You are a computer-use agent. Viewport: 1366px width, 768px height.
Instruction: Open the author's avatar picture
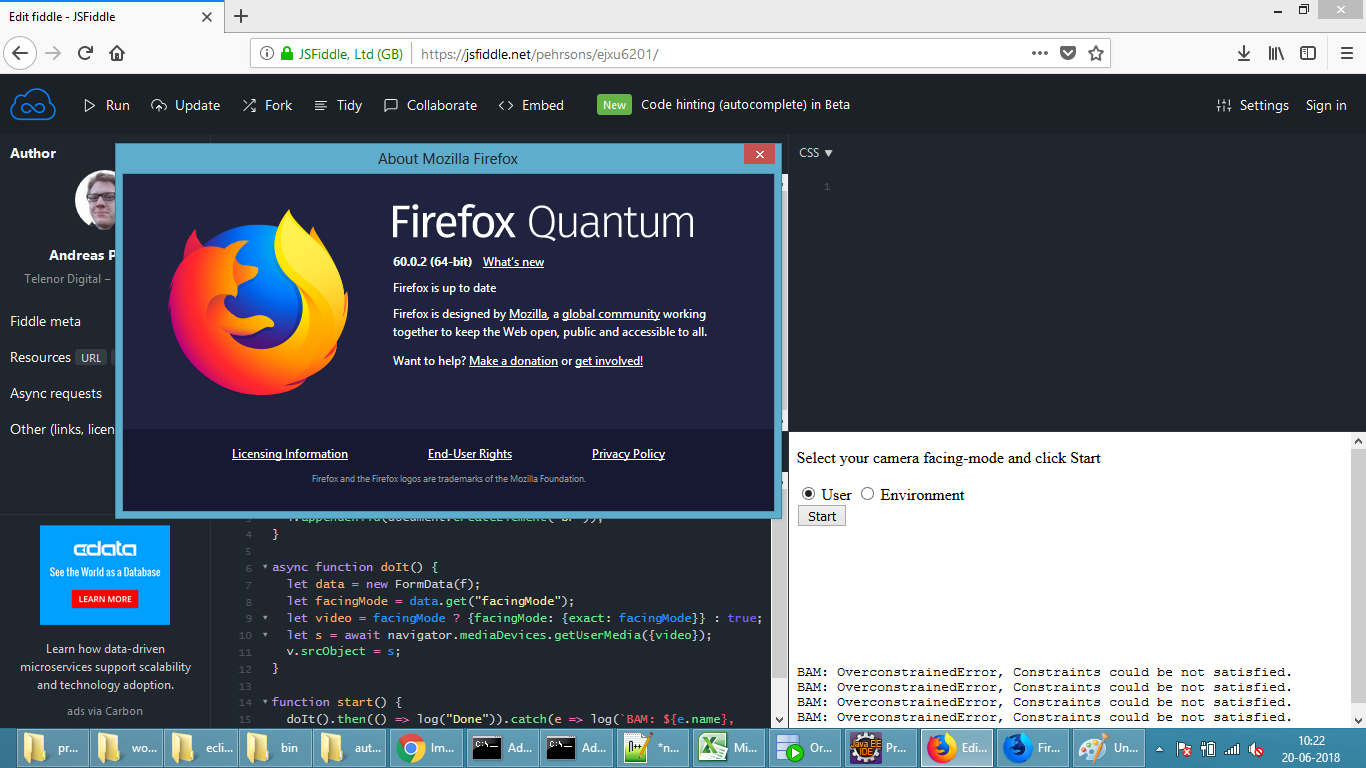(97, 200)
